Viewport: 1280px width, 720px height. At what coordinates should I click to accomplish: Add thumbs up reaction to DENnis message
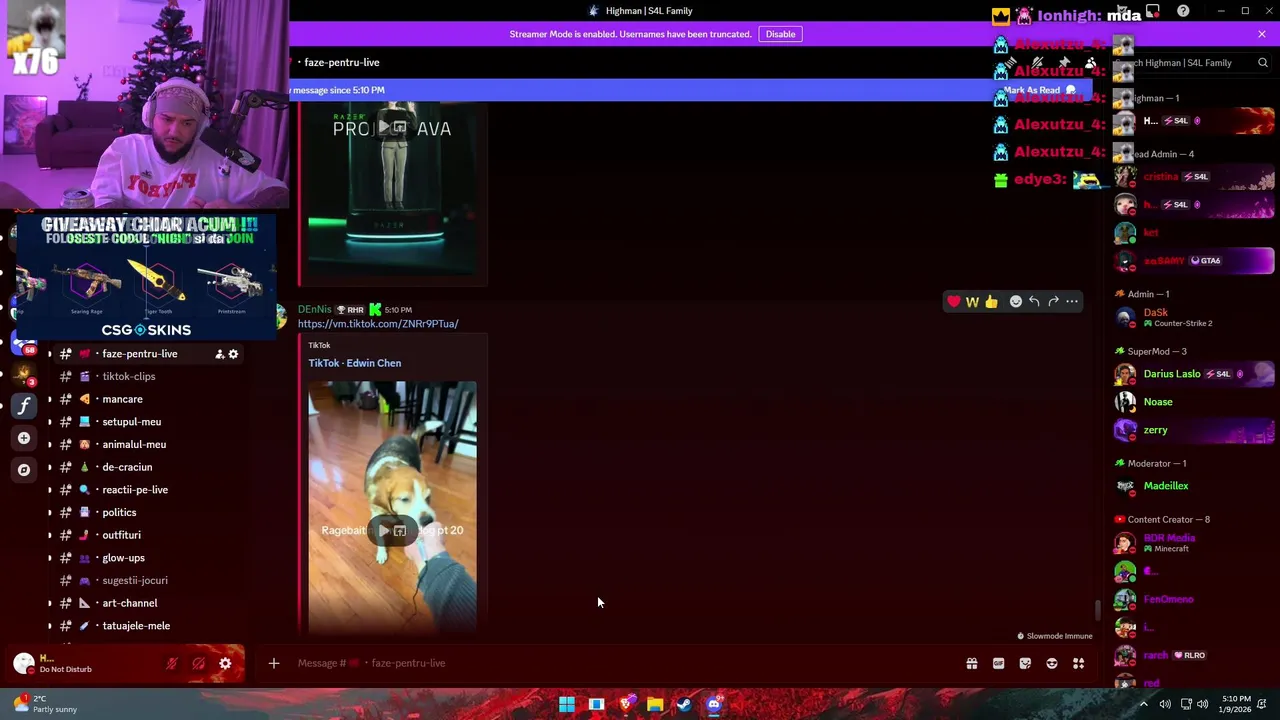[991, 301]
